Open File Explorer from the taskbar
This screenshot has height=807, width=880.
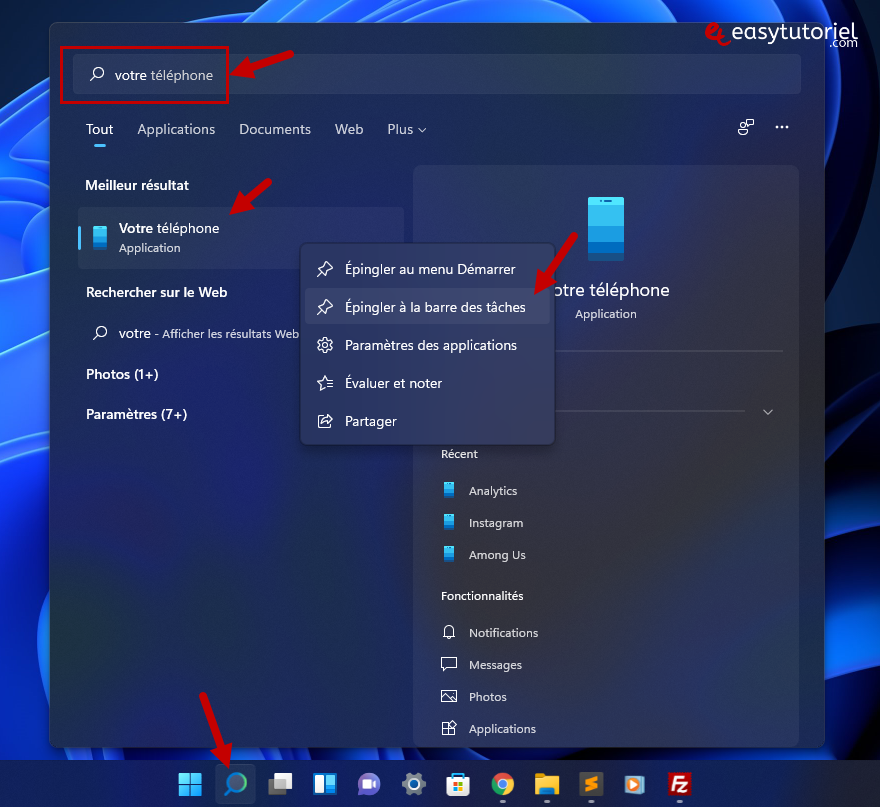pos(547,784)
